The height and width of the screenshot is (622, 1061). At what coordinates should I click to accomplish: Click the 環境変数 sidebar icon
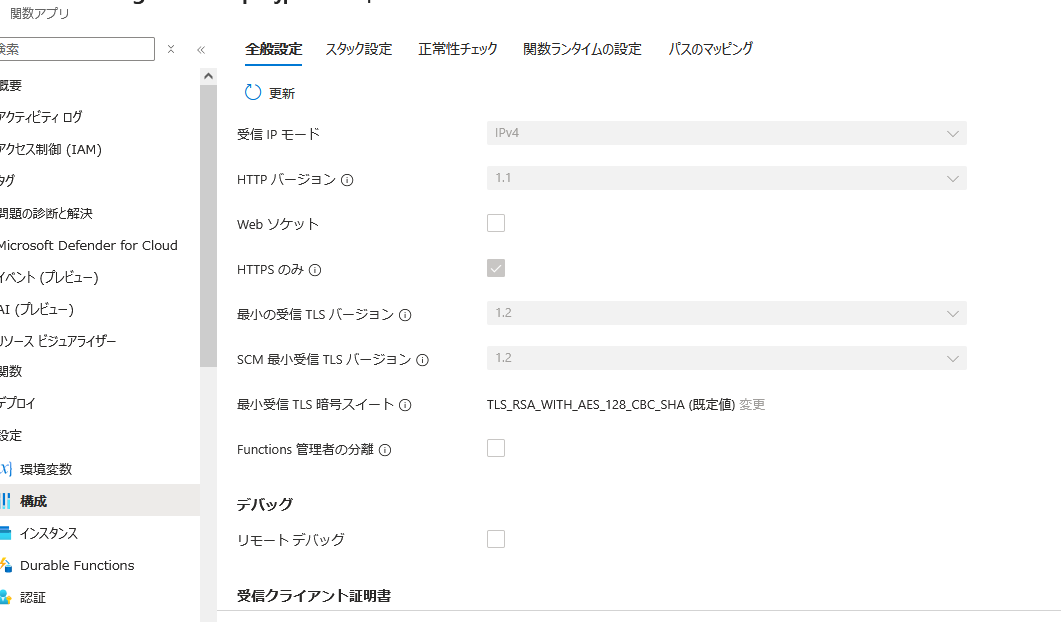(5, 468)
